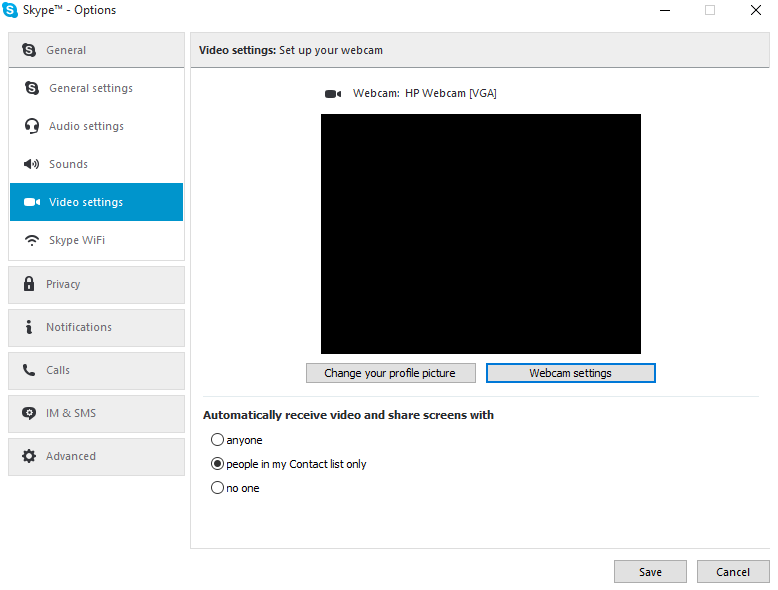
Task: Click the 'HP Webcam [VGA]' device name
Action: click(x=451, y=93)
